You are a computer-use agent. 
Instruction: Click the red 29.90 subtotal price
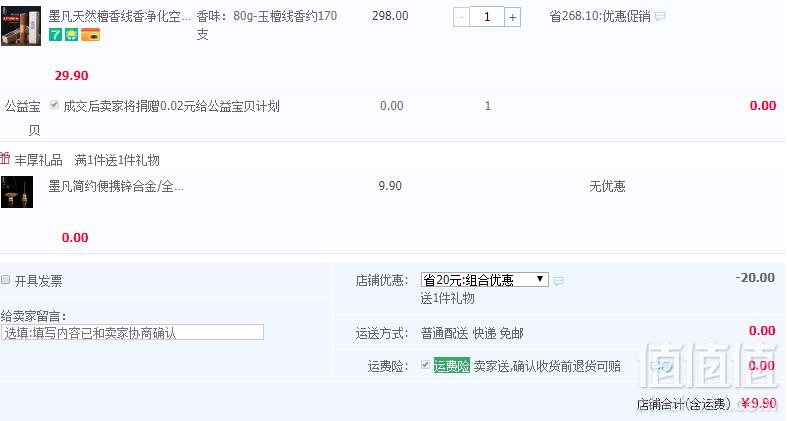[71, 76]
